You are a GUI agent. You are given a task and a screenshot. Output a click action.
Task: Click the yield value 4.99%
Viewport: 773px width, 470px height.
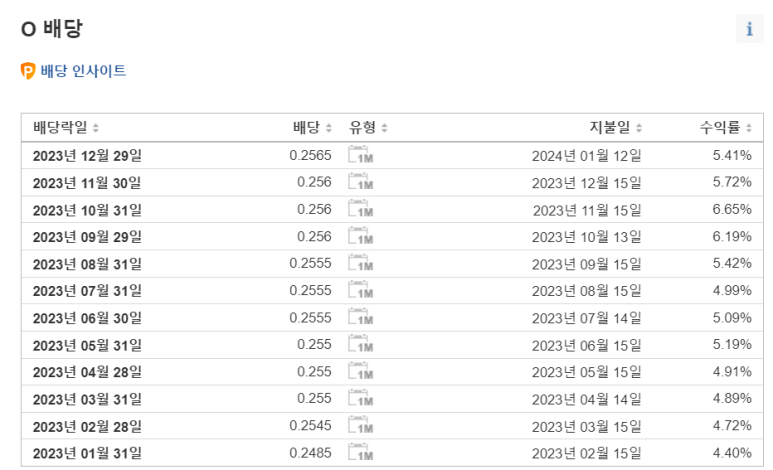click(732, 290)
